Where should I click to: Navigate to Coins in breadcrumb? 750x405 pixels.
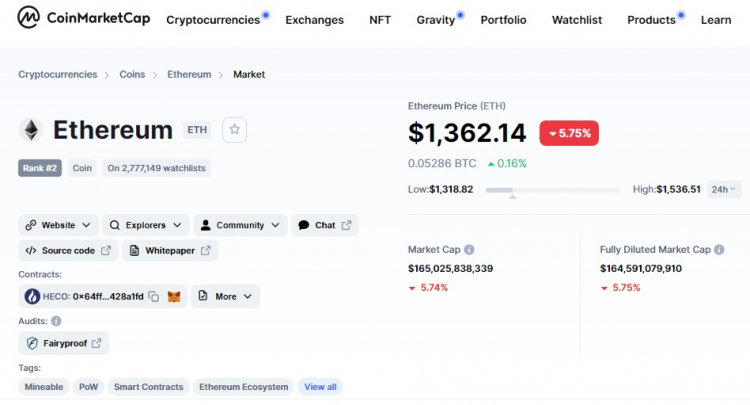pyautogui.click(x=132, y=74)
